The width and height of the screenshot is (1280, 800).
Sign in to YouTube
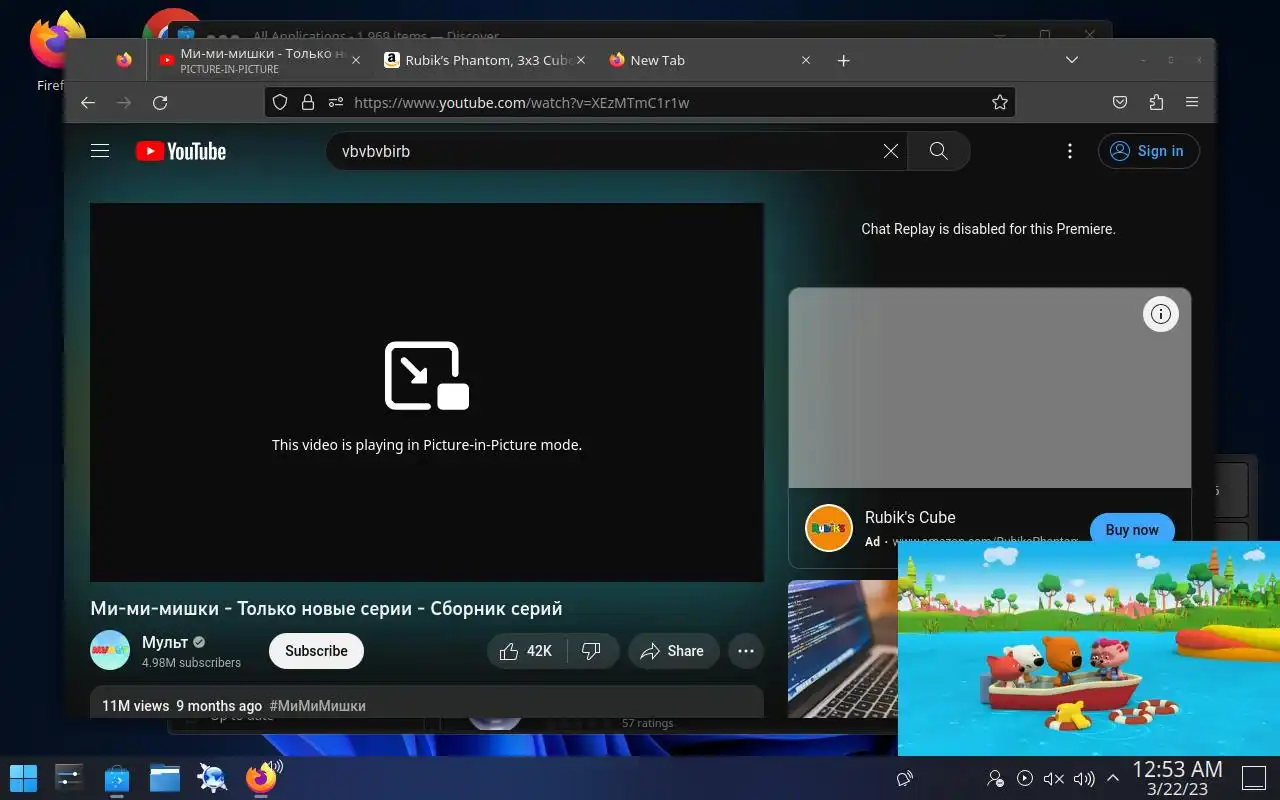1148,151
